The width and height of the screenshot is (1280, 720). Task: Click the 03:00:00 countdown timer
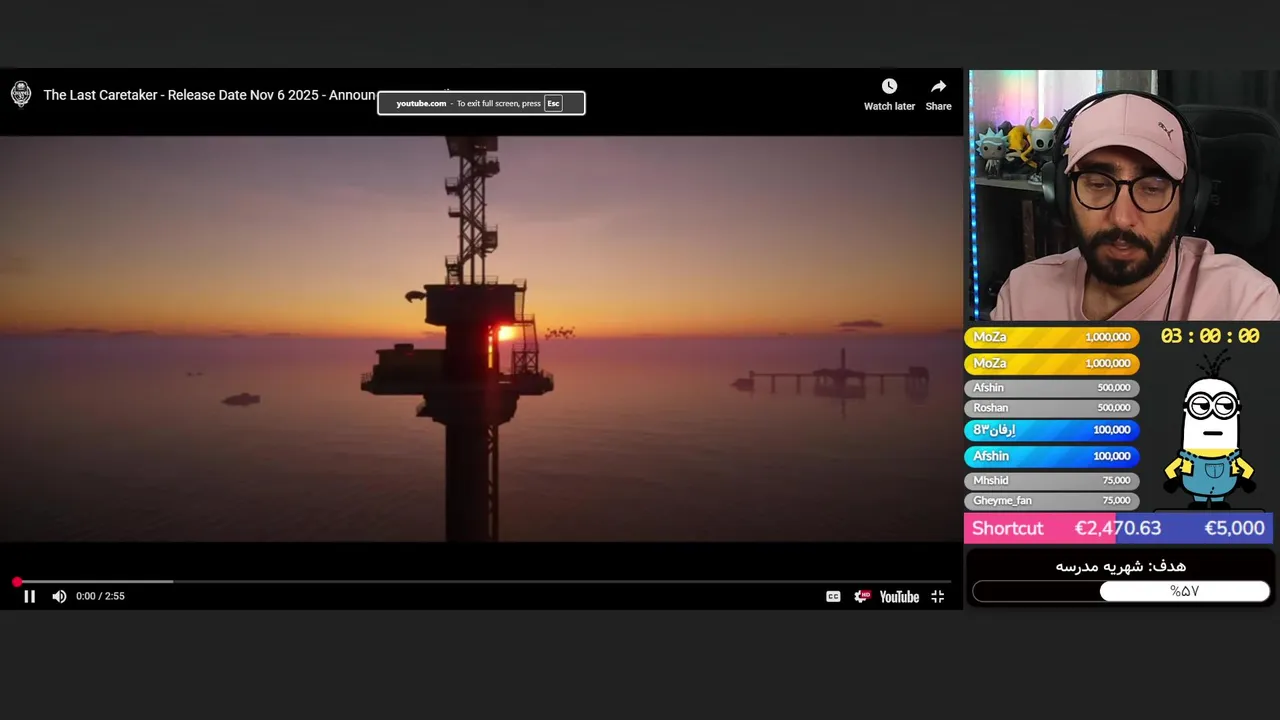tap(1209, 337)
